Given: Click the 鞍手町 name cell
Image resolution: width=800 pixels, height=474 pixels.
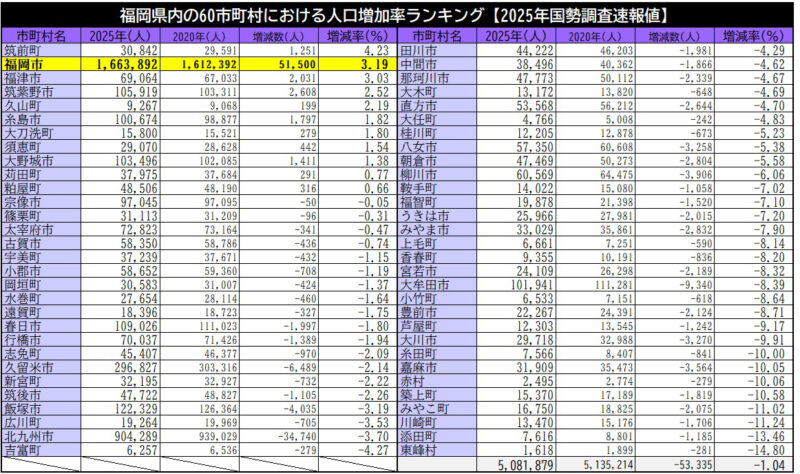Looking at the screenshot, I should point(437,188).
